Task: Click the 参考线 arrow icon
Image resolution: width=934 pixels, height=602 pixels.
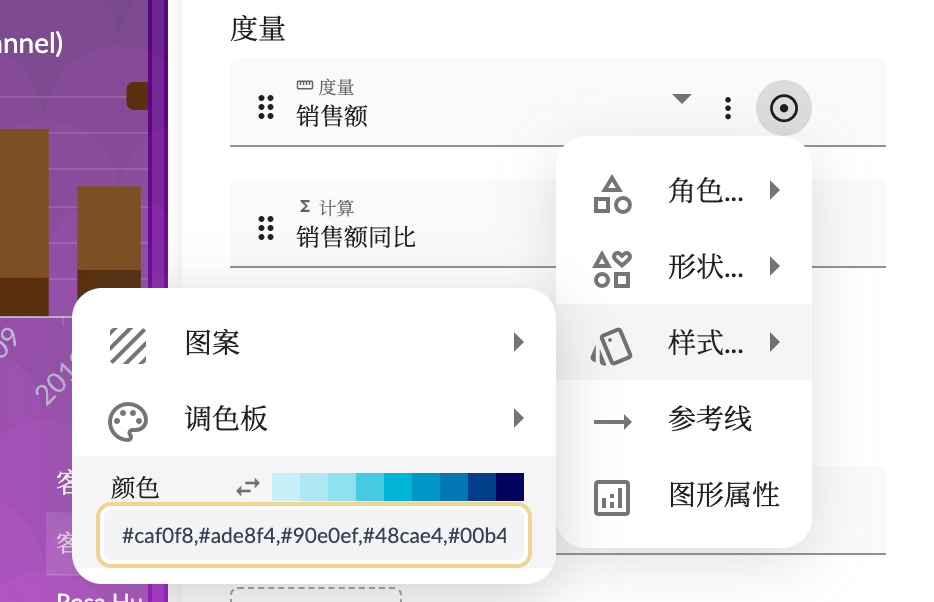Action: click(x=612, y=419)
